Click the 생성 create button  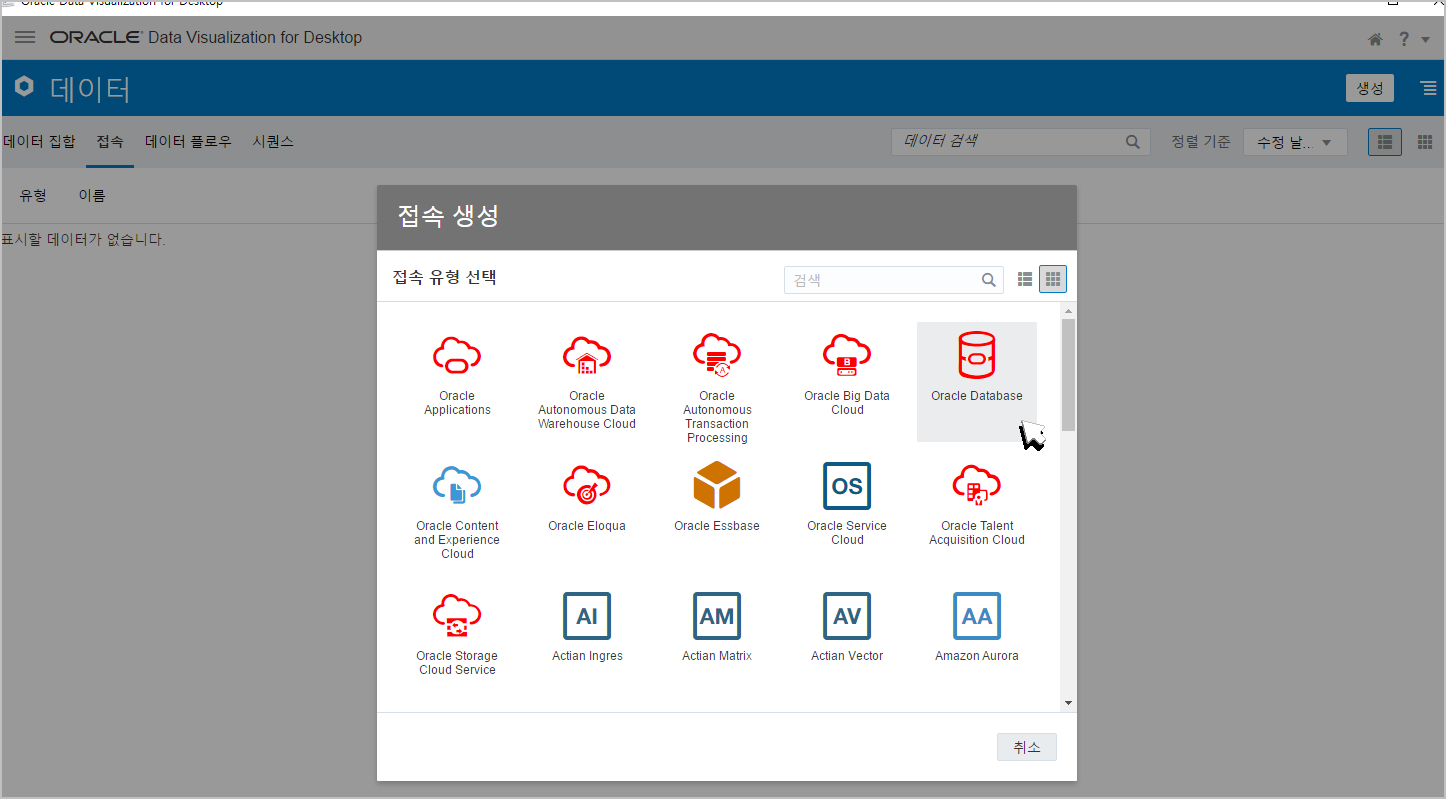coord(1369,88)
